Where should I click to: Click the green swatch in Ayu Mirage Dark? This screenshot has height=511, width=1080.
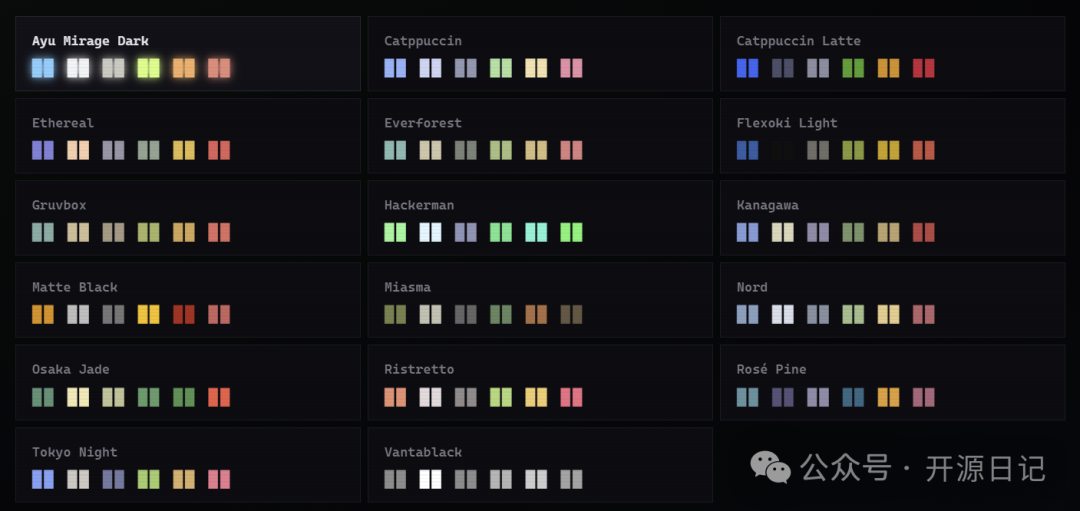[148, 68]
